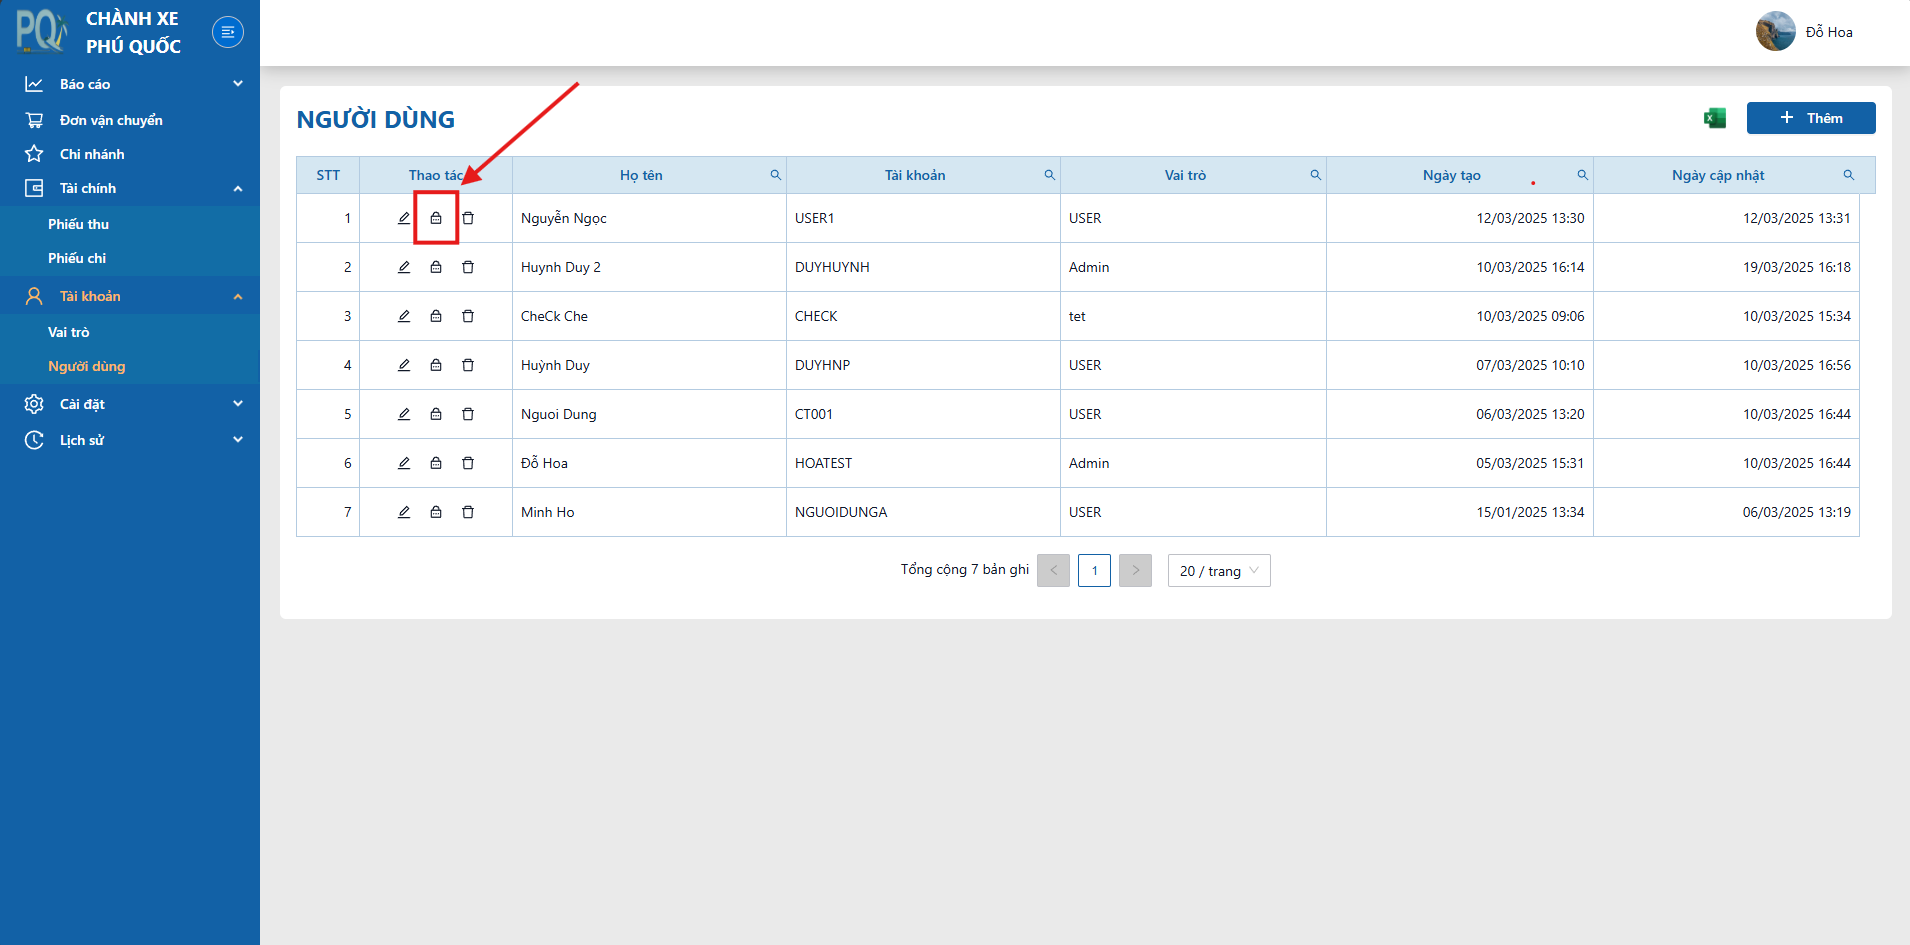Expand the Lịch sử menu
The height and width of the screenshot is (945, 1910).
point(130,440)
